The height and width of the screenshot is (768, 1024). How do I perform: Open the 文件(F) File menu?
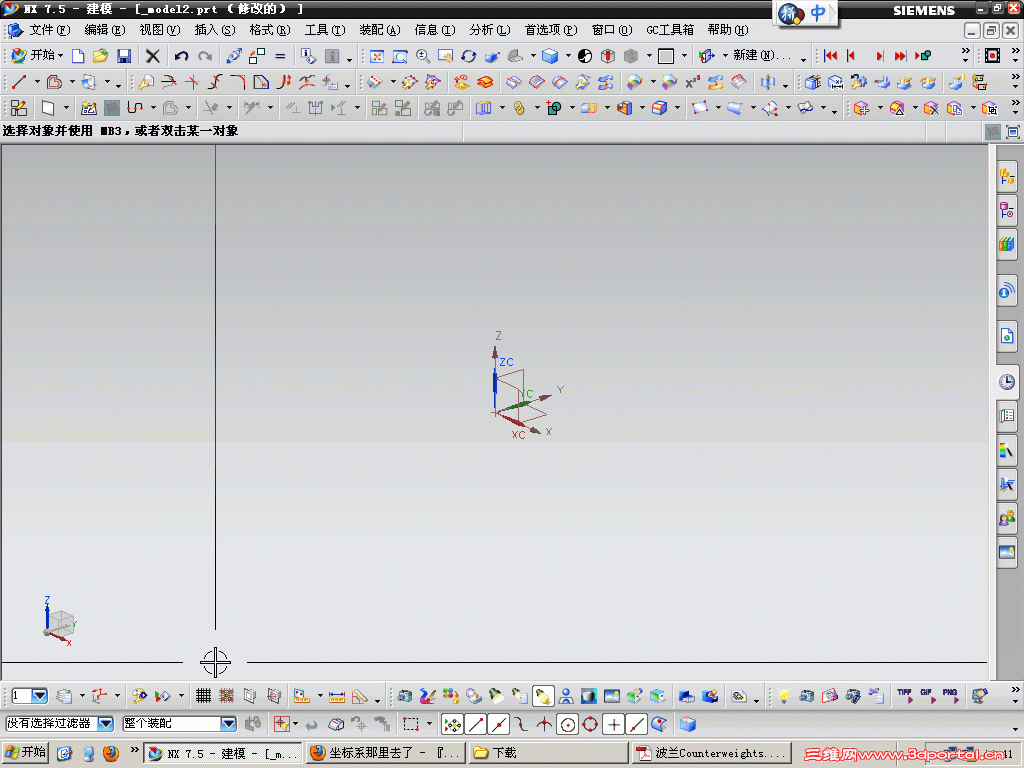click(x=50, y=30)
